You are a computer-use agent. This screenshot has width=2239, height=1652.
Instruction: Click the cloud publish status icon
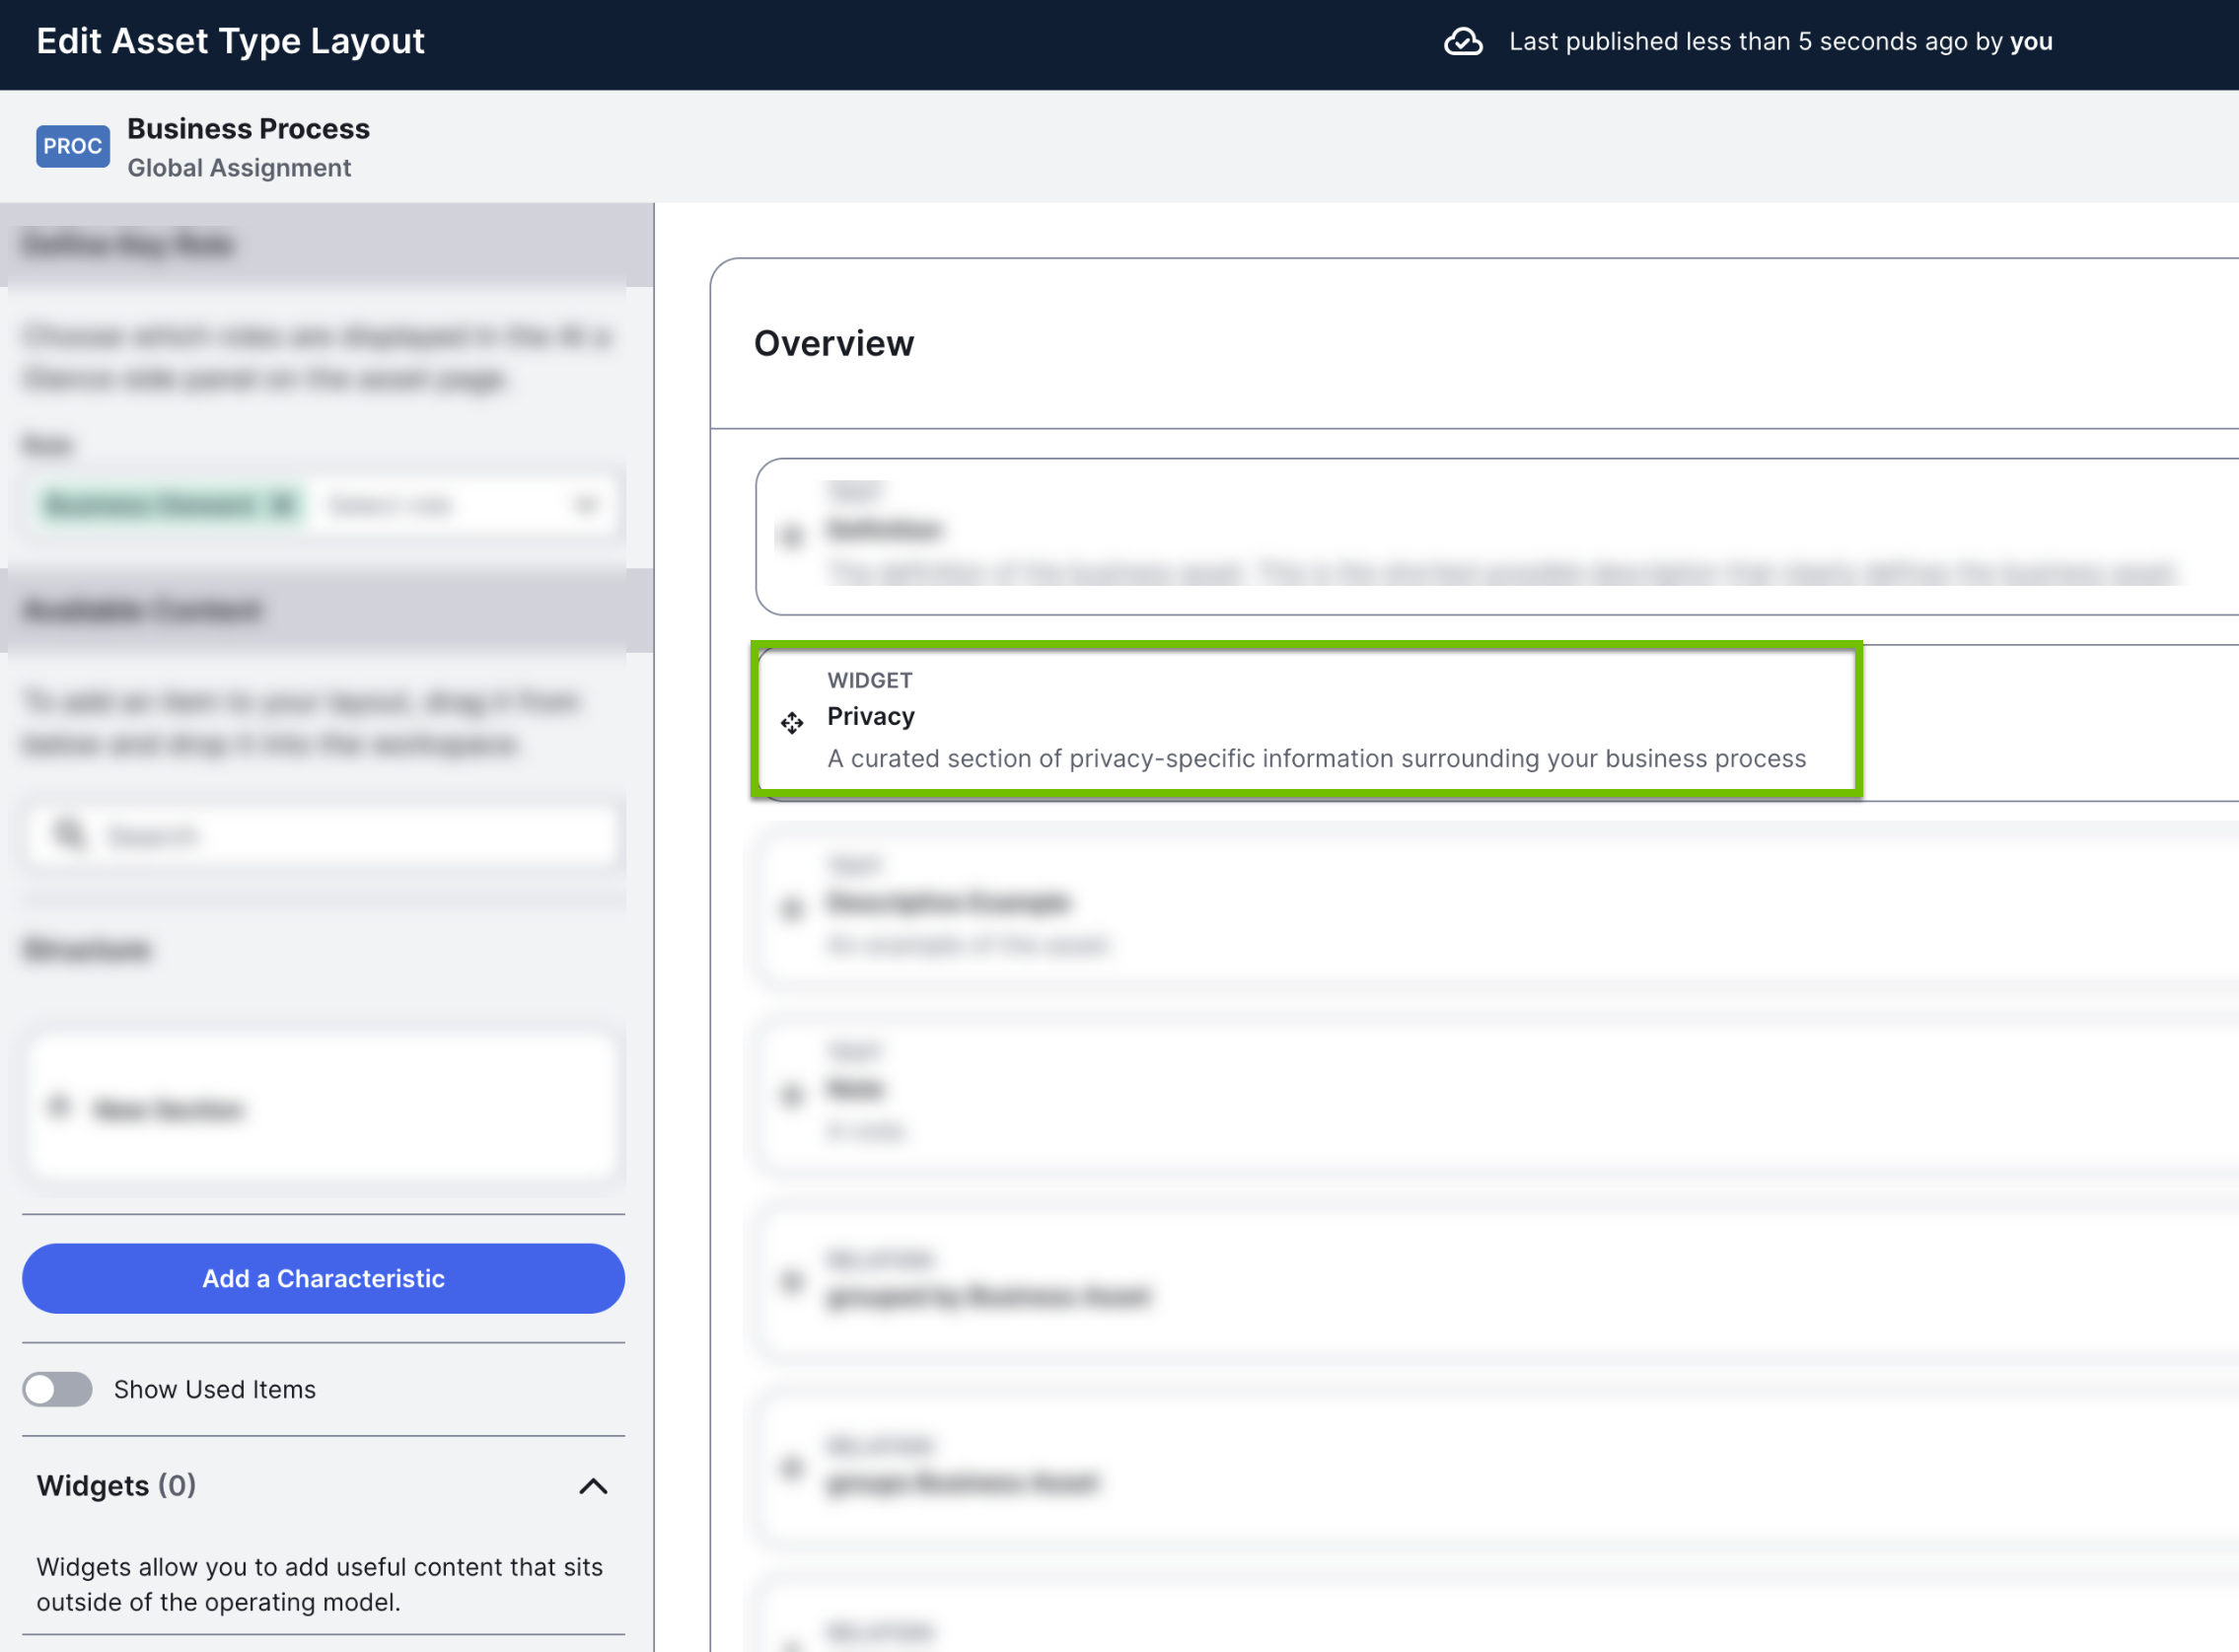(1464, 42)
